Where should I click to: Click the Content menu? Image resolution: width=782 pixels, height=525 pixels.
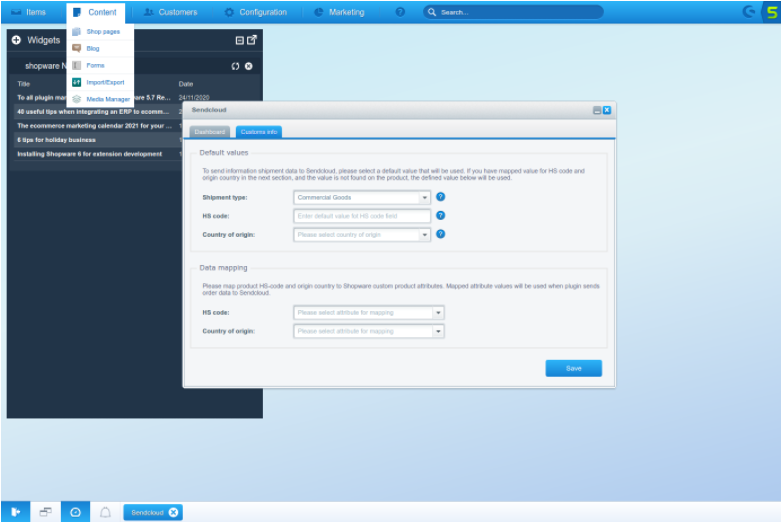[95, 12]
